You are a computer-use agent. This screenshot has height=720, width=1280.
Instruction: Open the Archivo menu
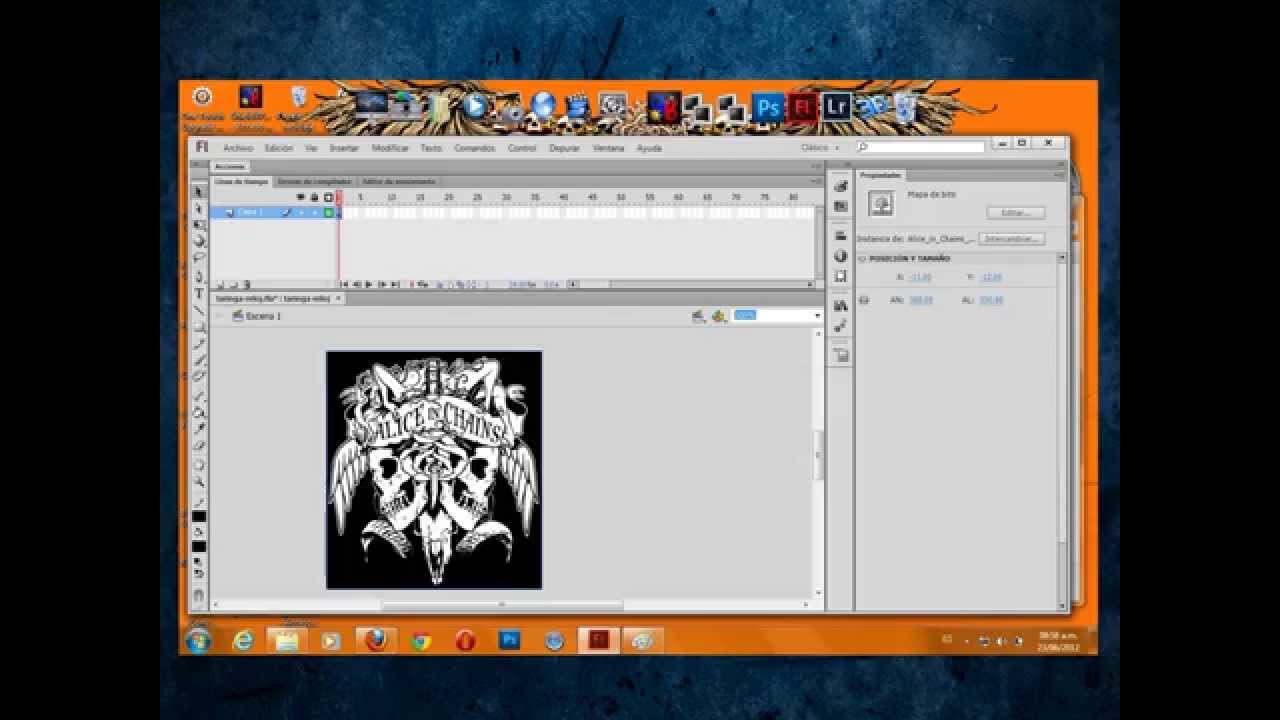click(237, 148)
